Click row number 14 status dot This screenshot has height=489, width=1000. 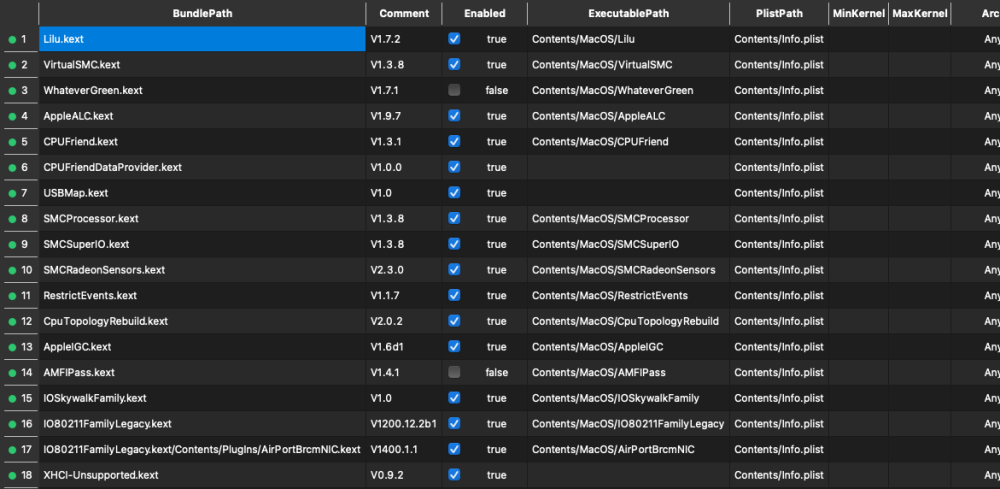11,372
